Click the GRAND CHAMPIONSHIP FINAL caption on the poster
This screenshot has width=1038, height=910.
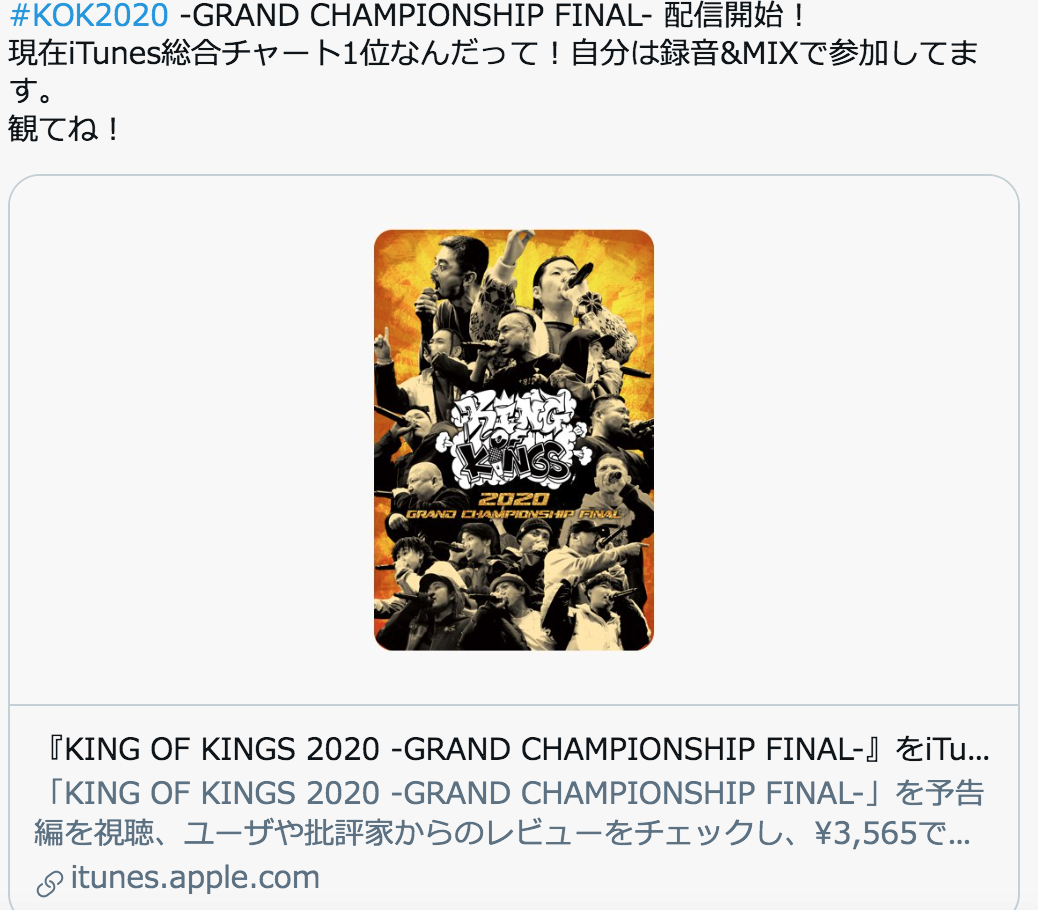[x=514, y=514]
